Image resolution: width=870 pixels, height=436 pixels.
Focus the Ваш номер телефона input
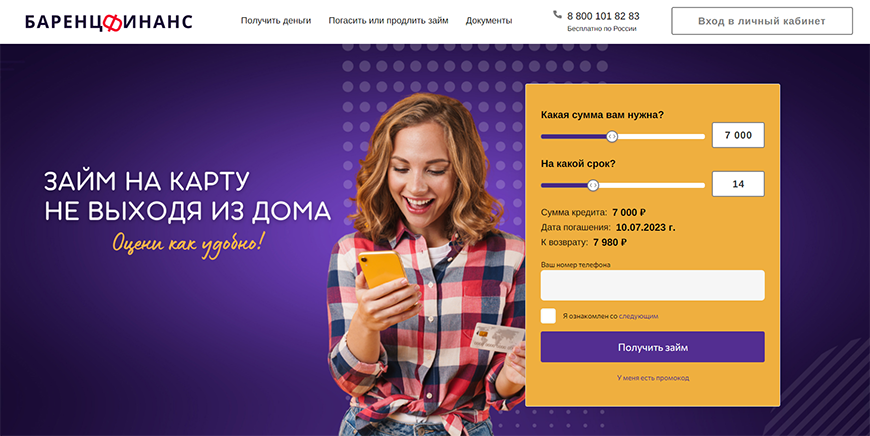[x=652, y=285]
